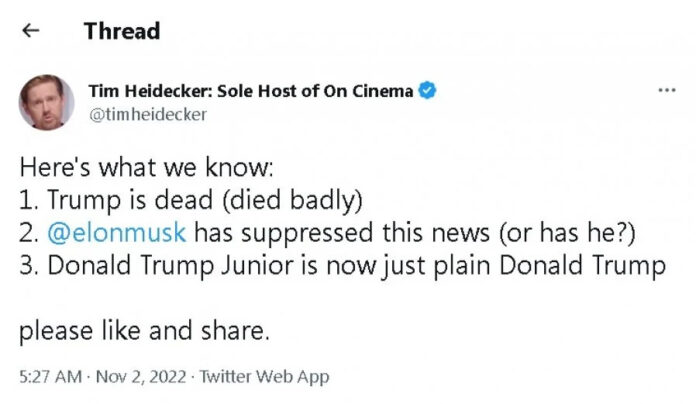Click the blue verified checkmark badge

[427, 92]
